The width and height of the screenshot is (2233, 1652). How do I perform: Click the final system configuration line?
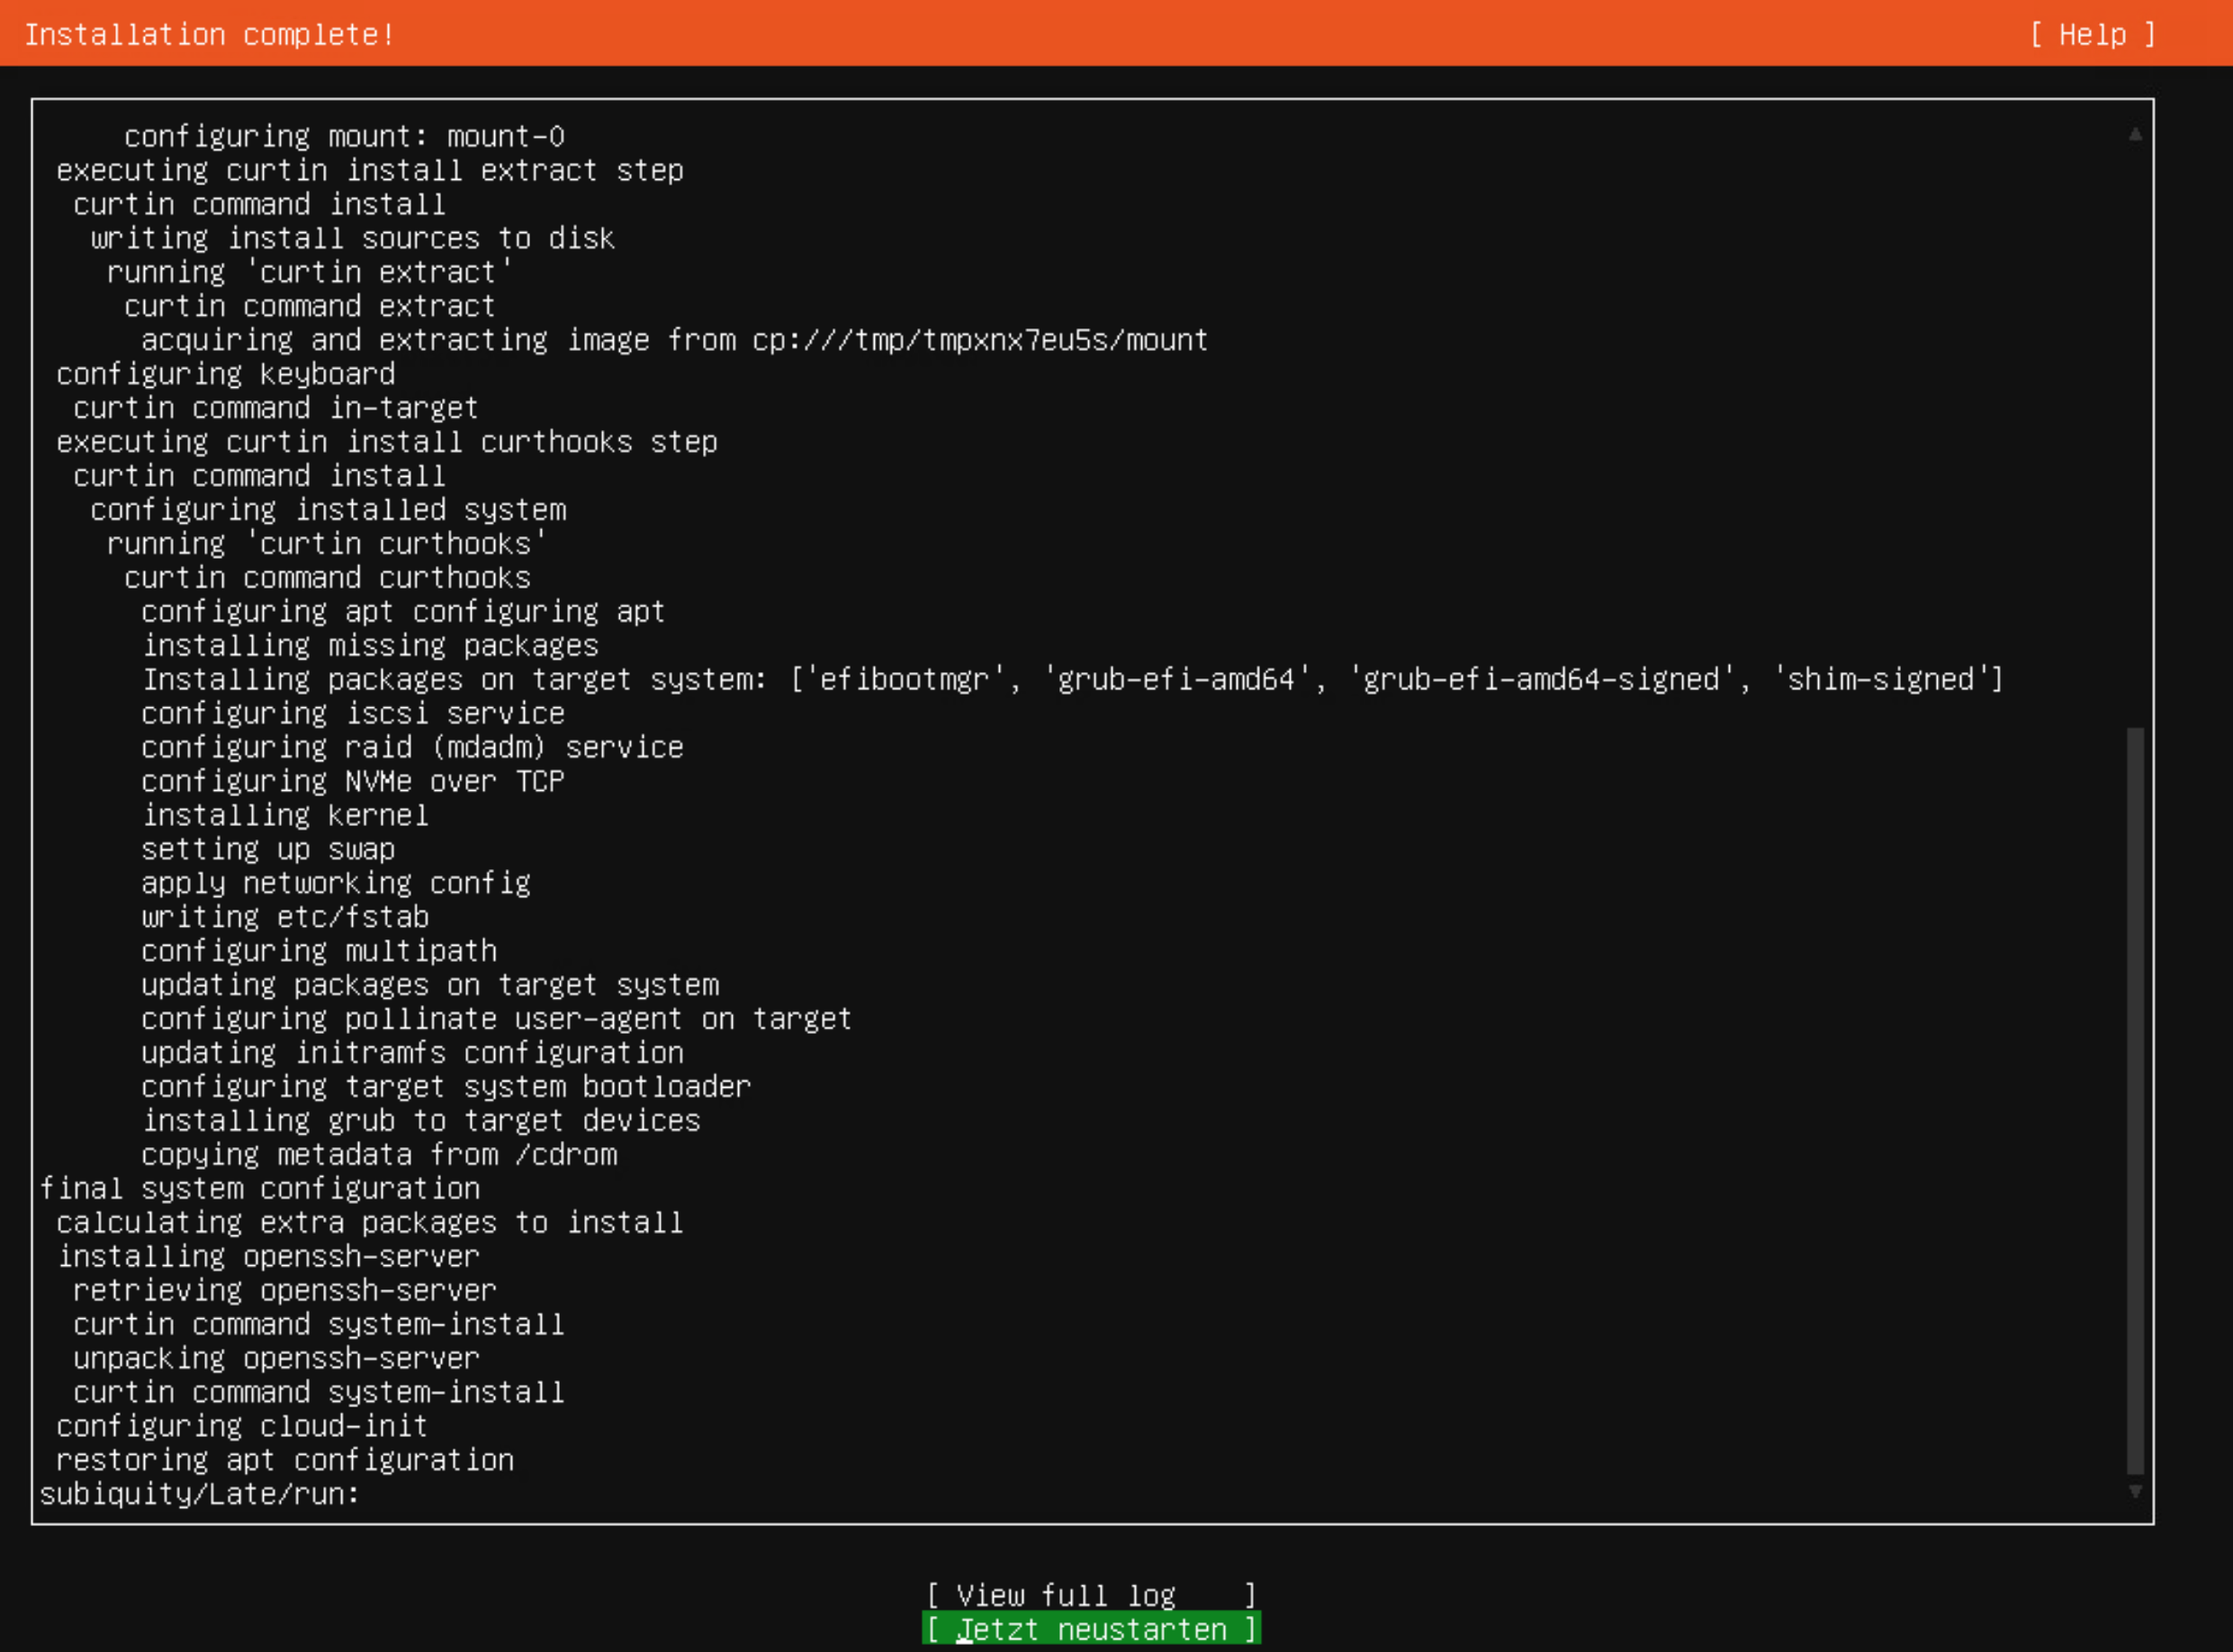260,1188
